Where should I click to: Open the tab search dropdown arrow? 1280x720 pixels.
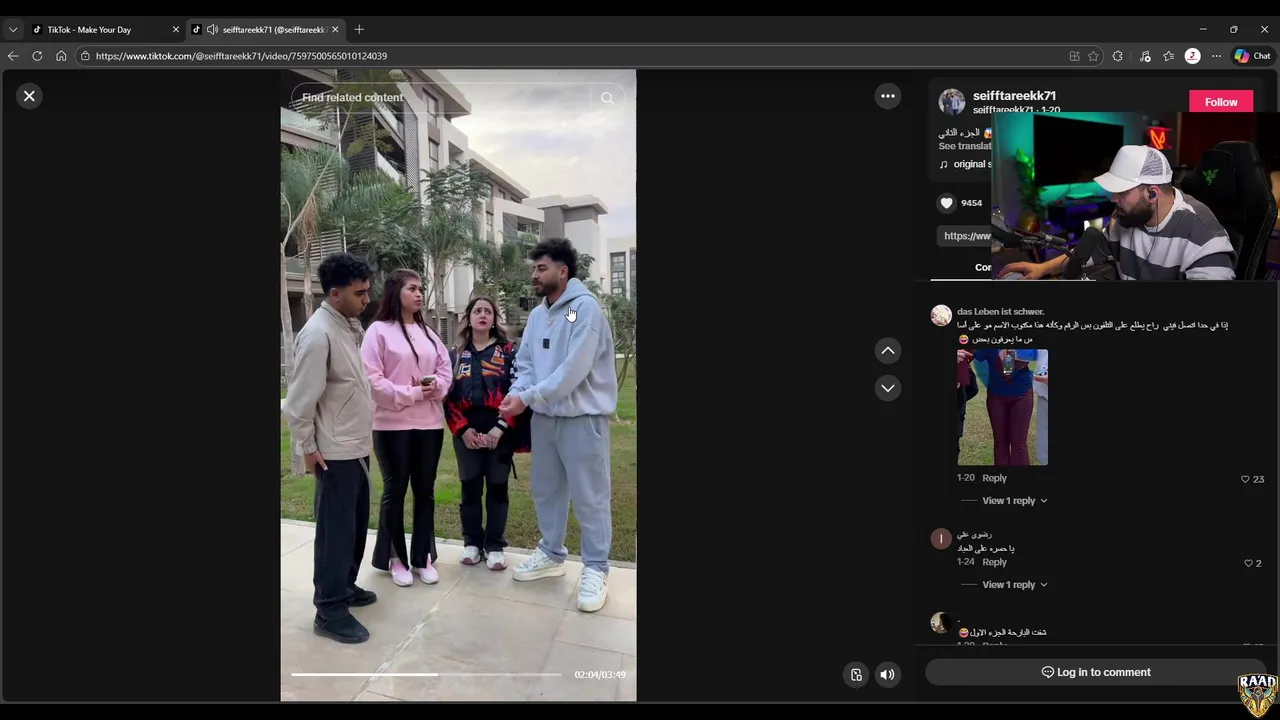point(13,30)
